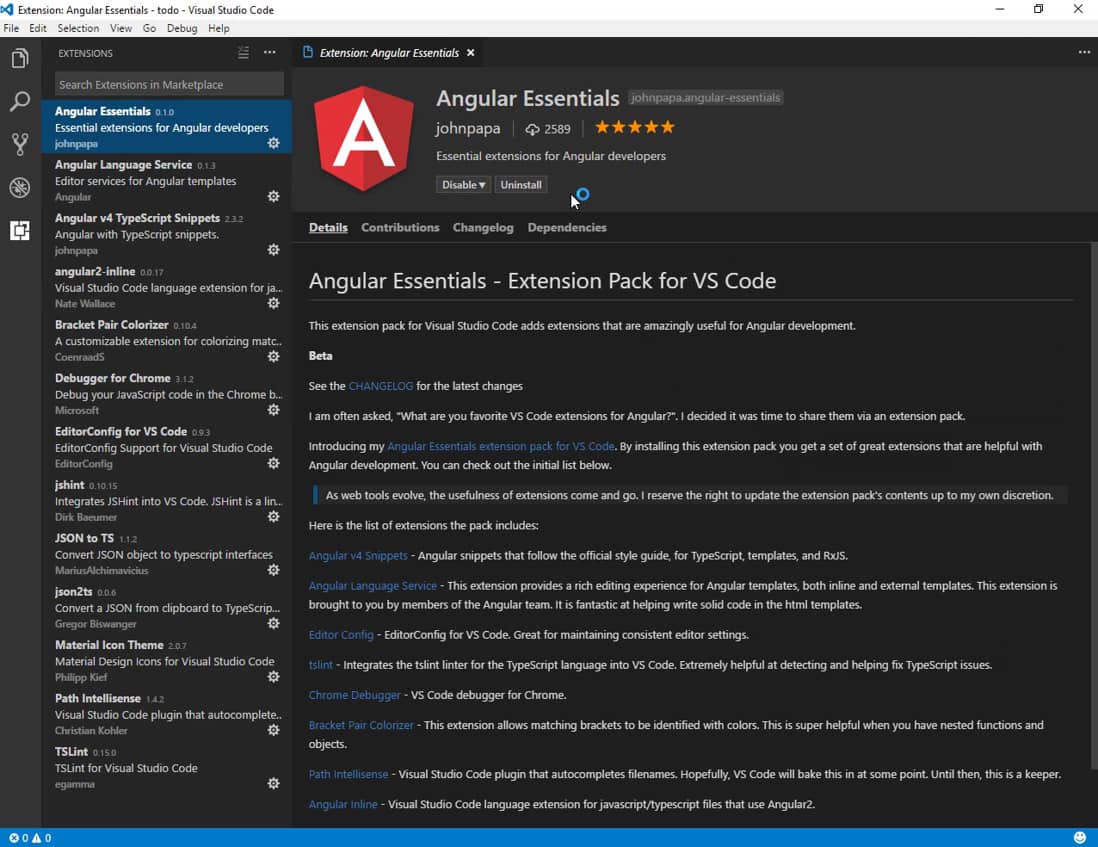Viewport: 1098px width, 847px height.
Task: Click the TSLint extension gear icon
Action: (x=273, y=784)
